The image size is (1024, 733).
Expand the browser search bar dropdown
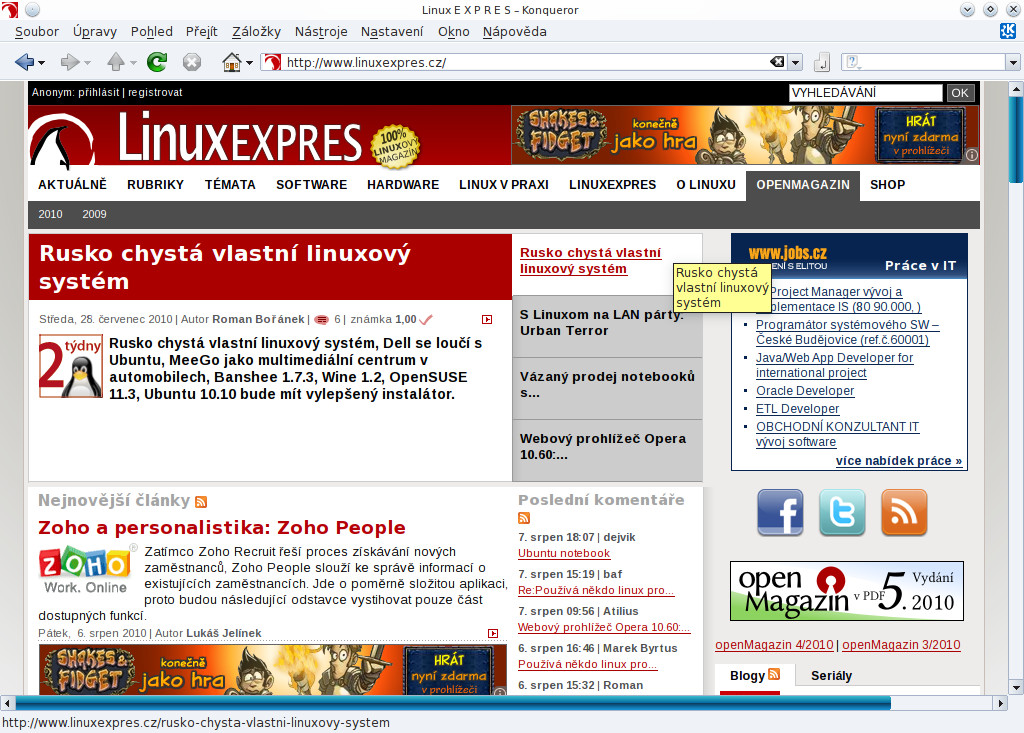pyautogui.click(x=1013, y=62)
